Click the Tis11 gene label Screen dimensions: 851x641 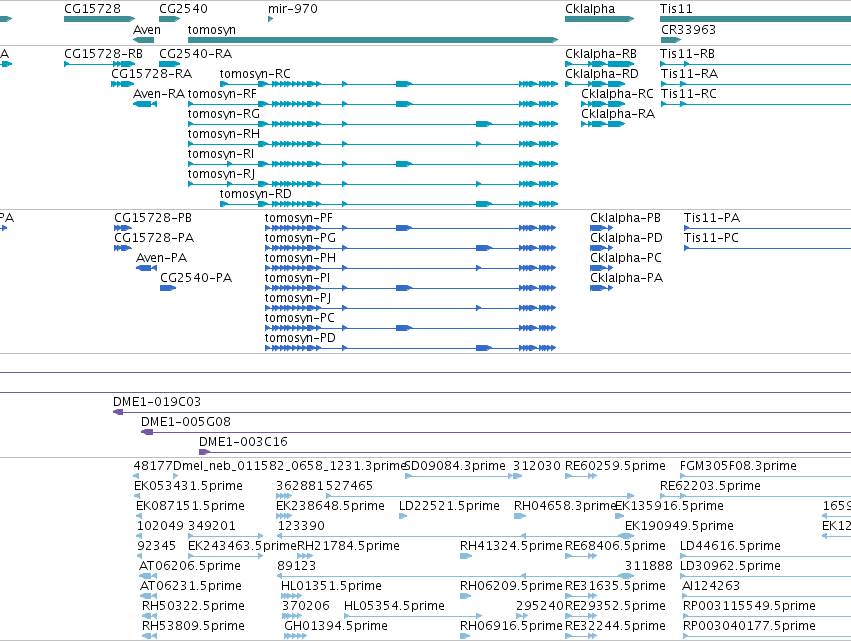tap(676, 9)
